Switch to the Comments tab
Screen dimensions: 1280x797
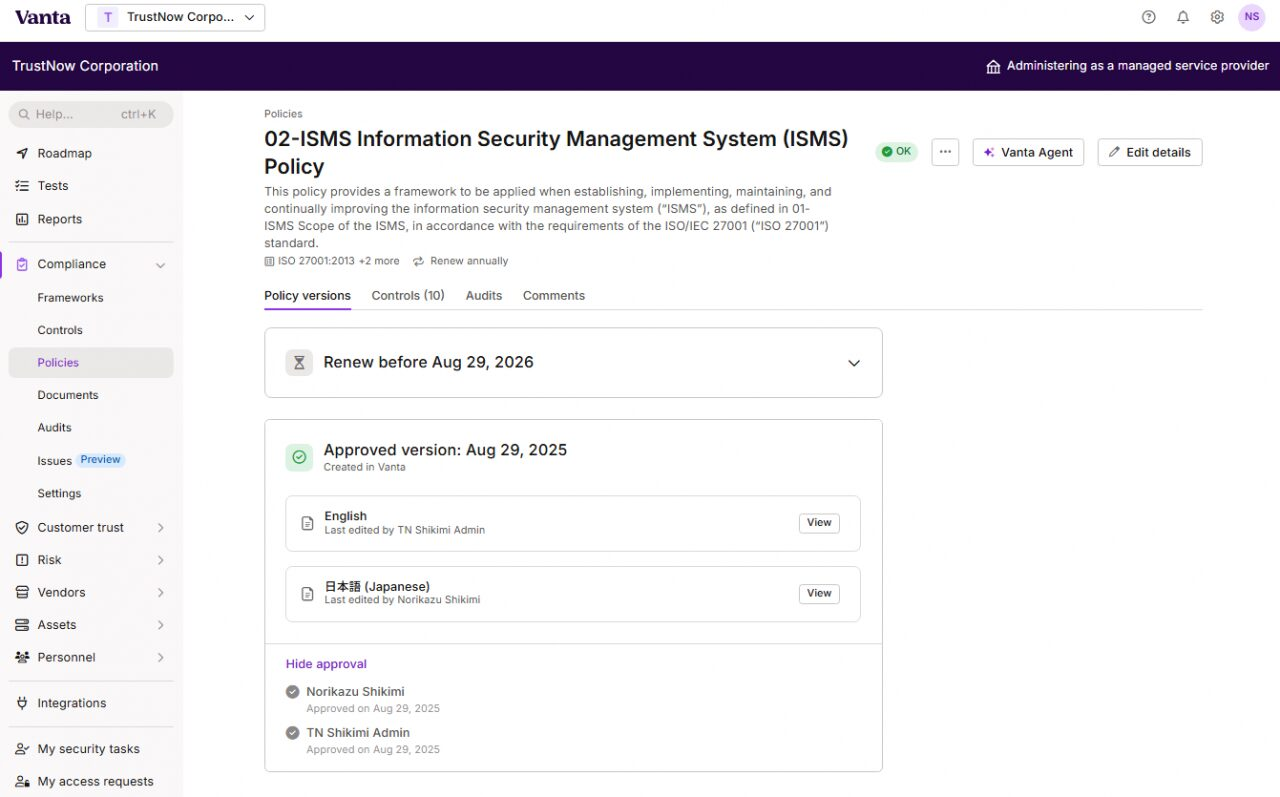point(553,296)
